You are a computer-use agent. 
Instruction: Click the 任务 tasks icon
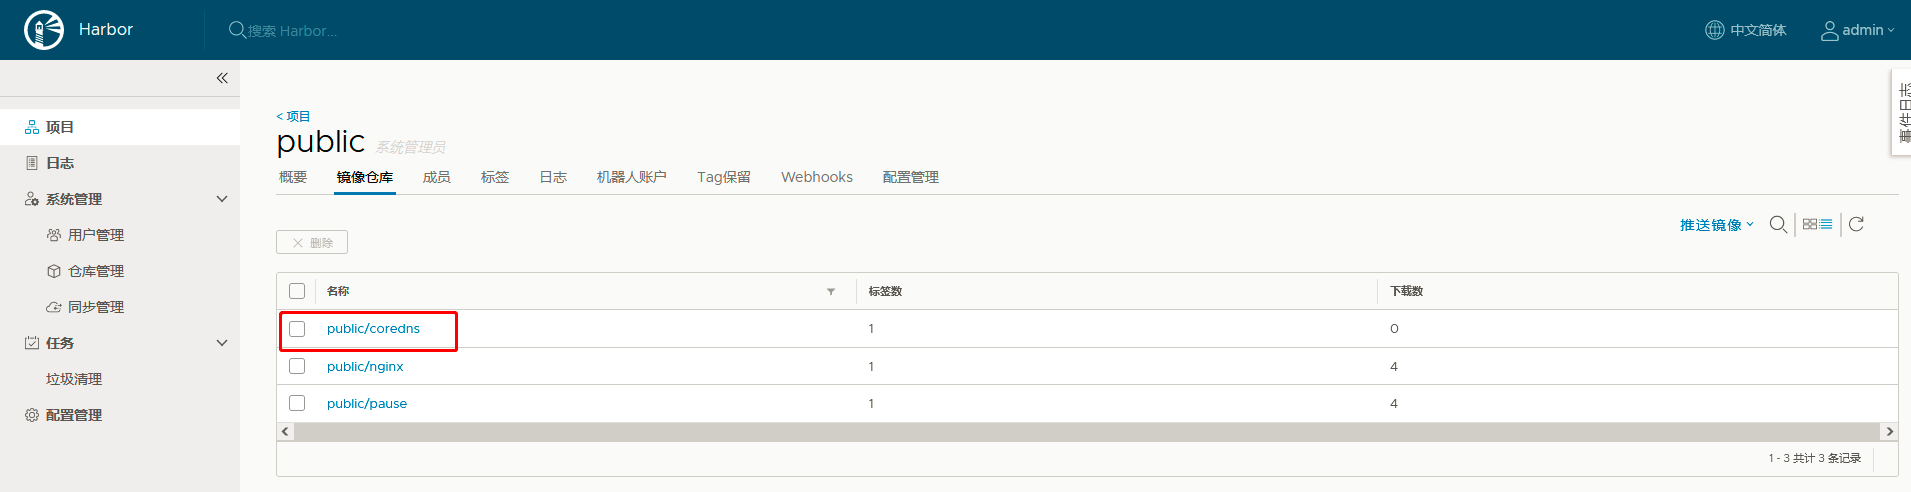click(32, 343)
